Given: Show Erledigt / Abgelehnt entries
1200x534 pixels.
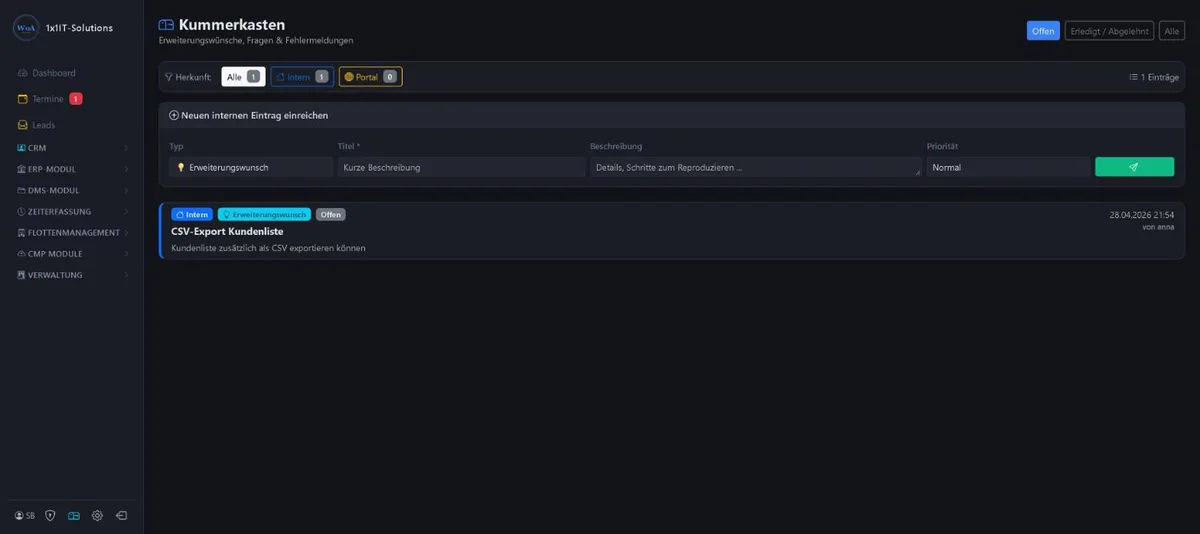Looking at the screenshot, I should tap(1109, 31).
